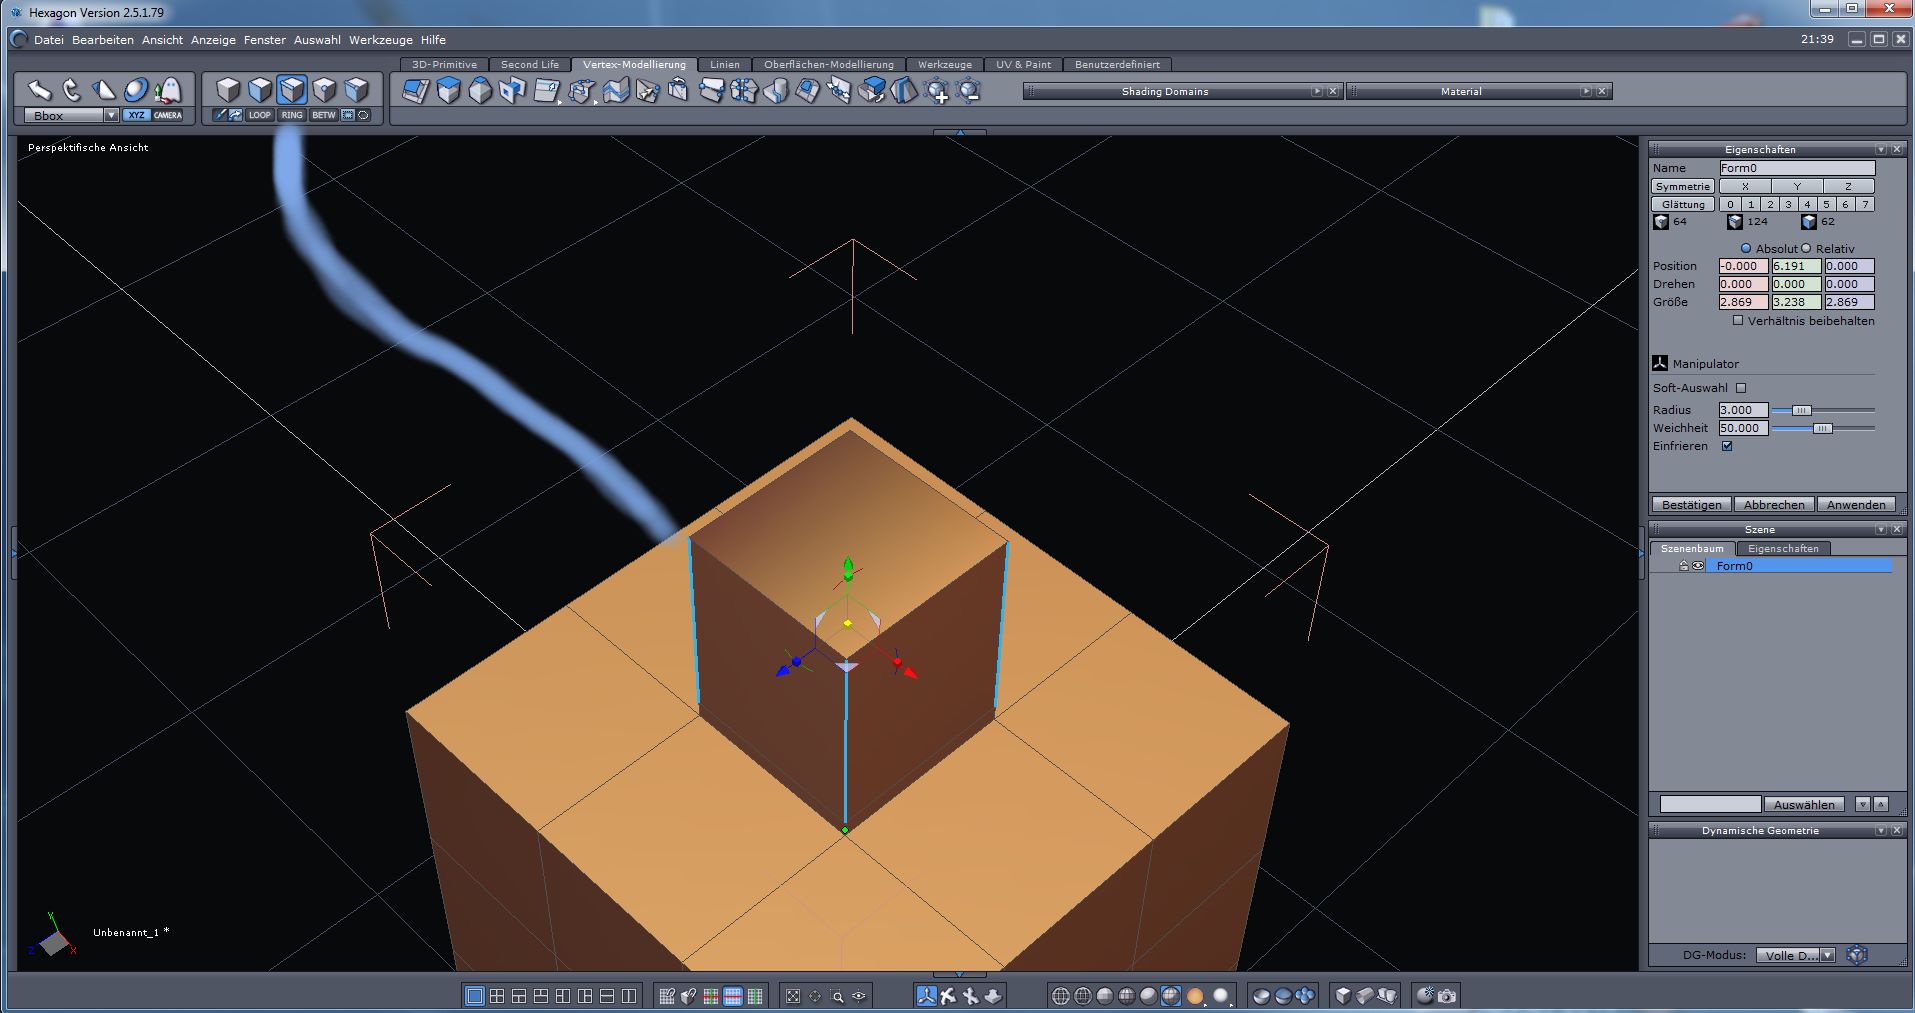1915x1013 pixels.
Task: Use the tool with the minus sign
Action: tap(968, 92)
